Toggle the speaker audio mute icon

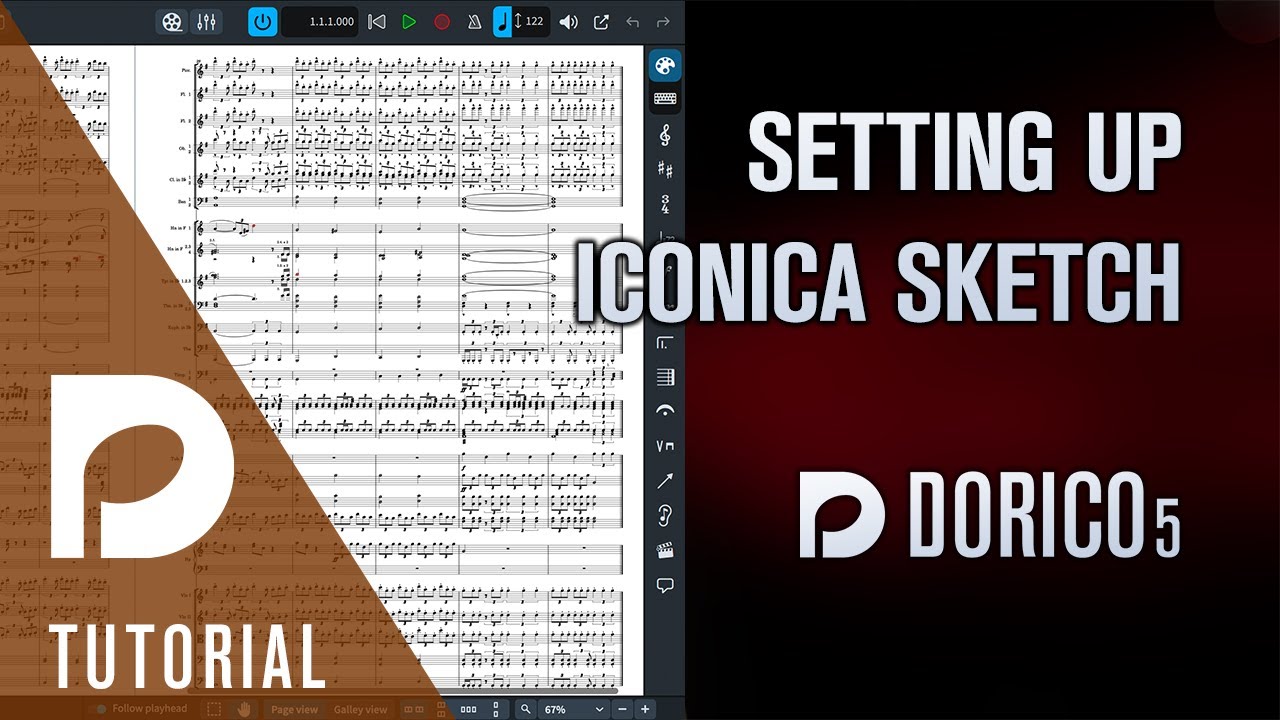[568, 21]
